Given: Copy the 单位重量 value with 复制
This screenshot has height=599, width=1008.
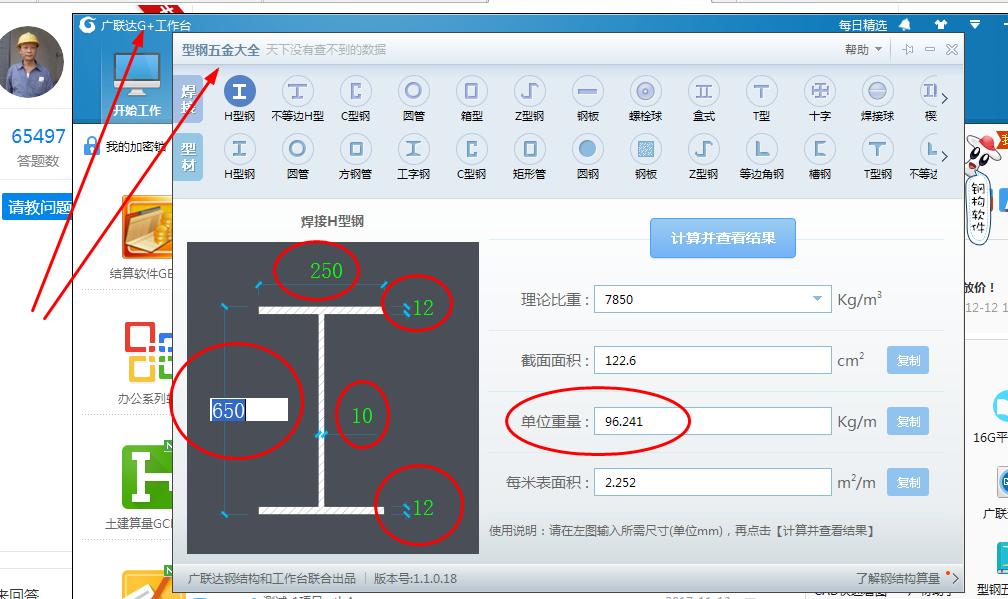Looking at the screenshot, I should click(x=908, y=422).
